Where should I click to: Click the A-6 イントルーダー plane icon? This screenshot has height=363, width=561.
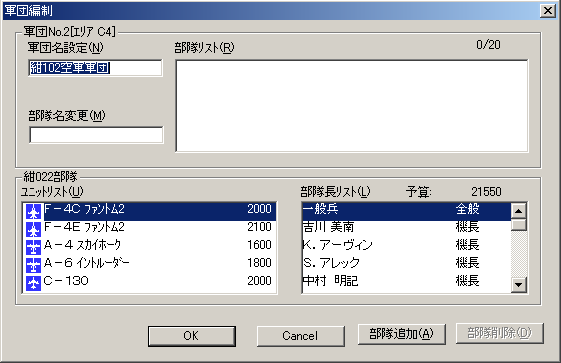pos(34,265)
